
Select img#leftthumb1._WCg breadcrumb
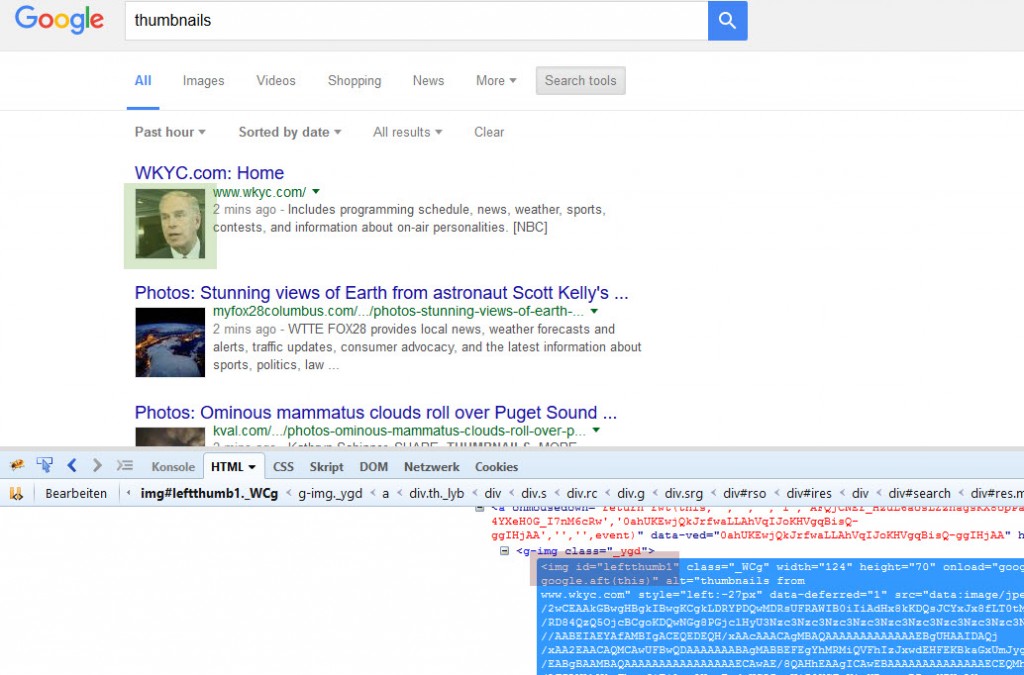[x=209, y=494]
